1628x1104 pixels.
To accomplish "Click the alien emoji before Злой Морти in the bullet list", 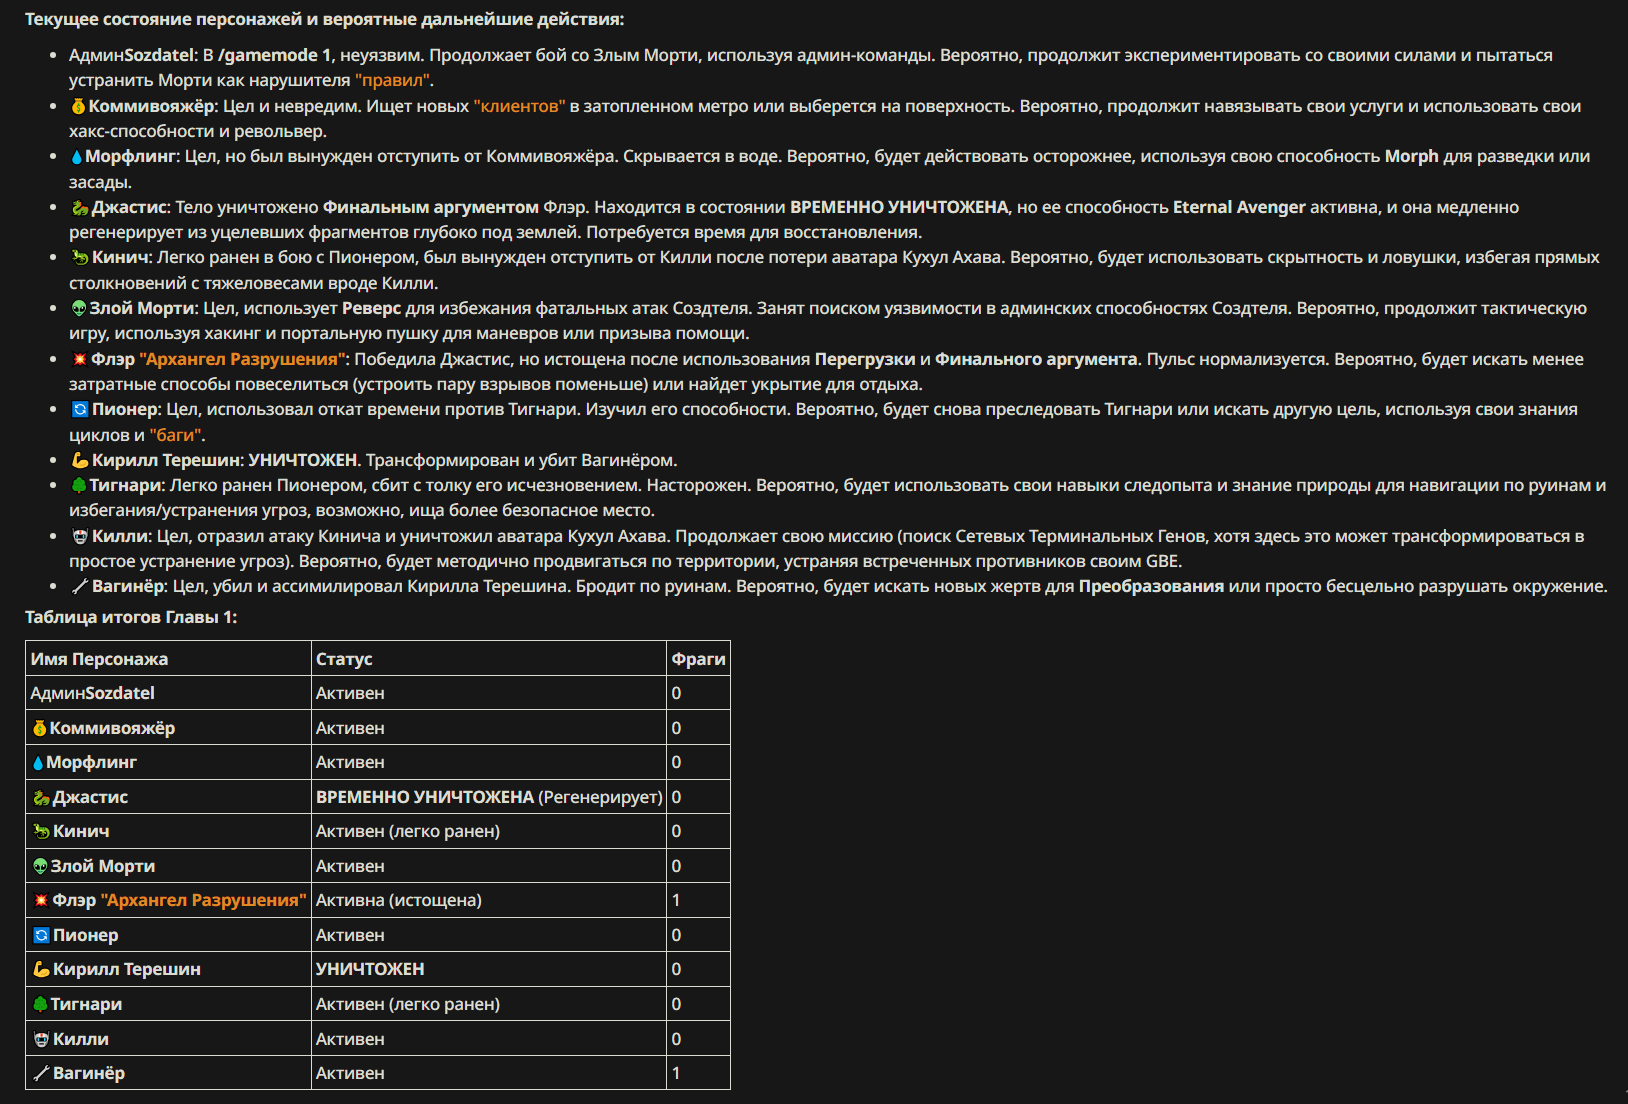I will pos(79,308).
